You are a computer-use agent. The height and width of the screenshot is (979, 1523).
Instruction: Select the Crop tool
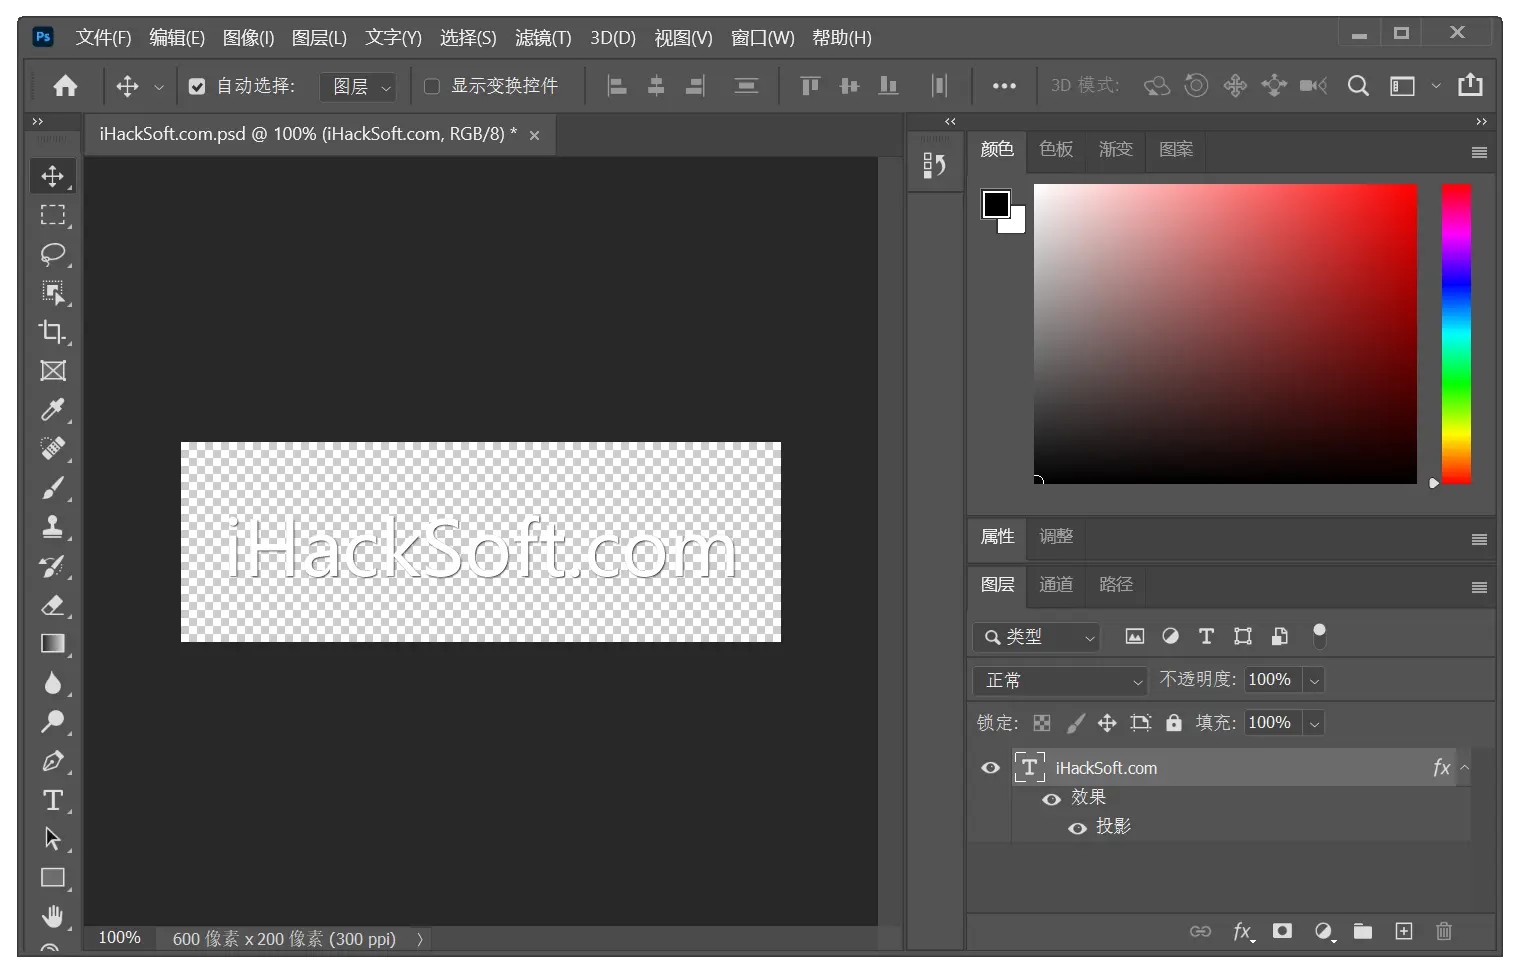click(53, 332)
